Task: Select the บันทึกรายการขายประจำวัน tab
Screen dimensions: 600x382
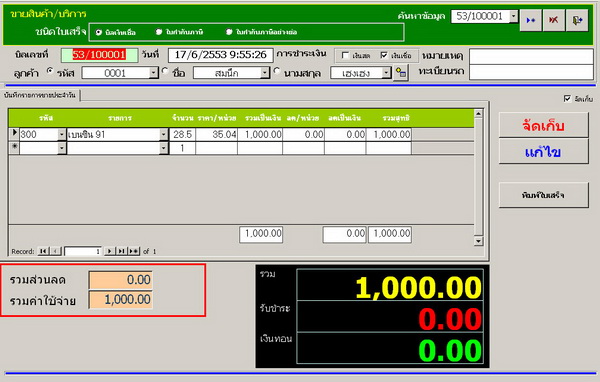Action: [40, 95]
